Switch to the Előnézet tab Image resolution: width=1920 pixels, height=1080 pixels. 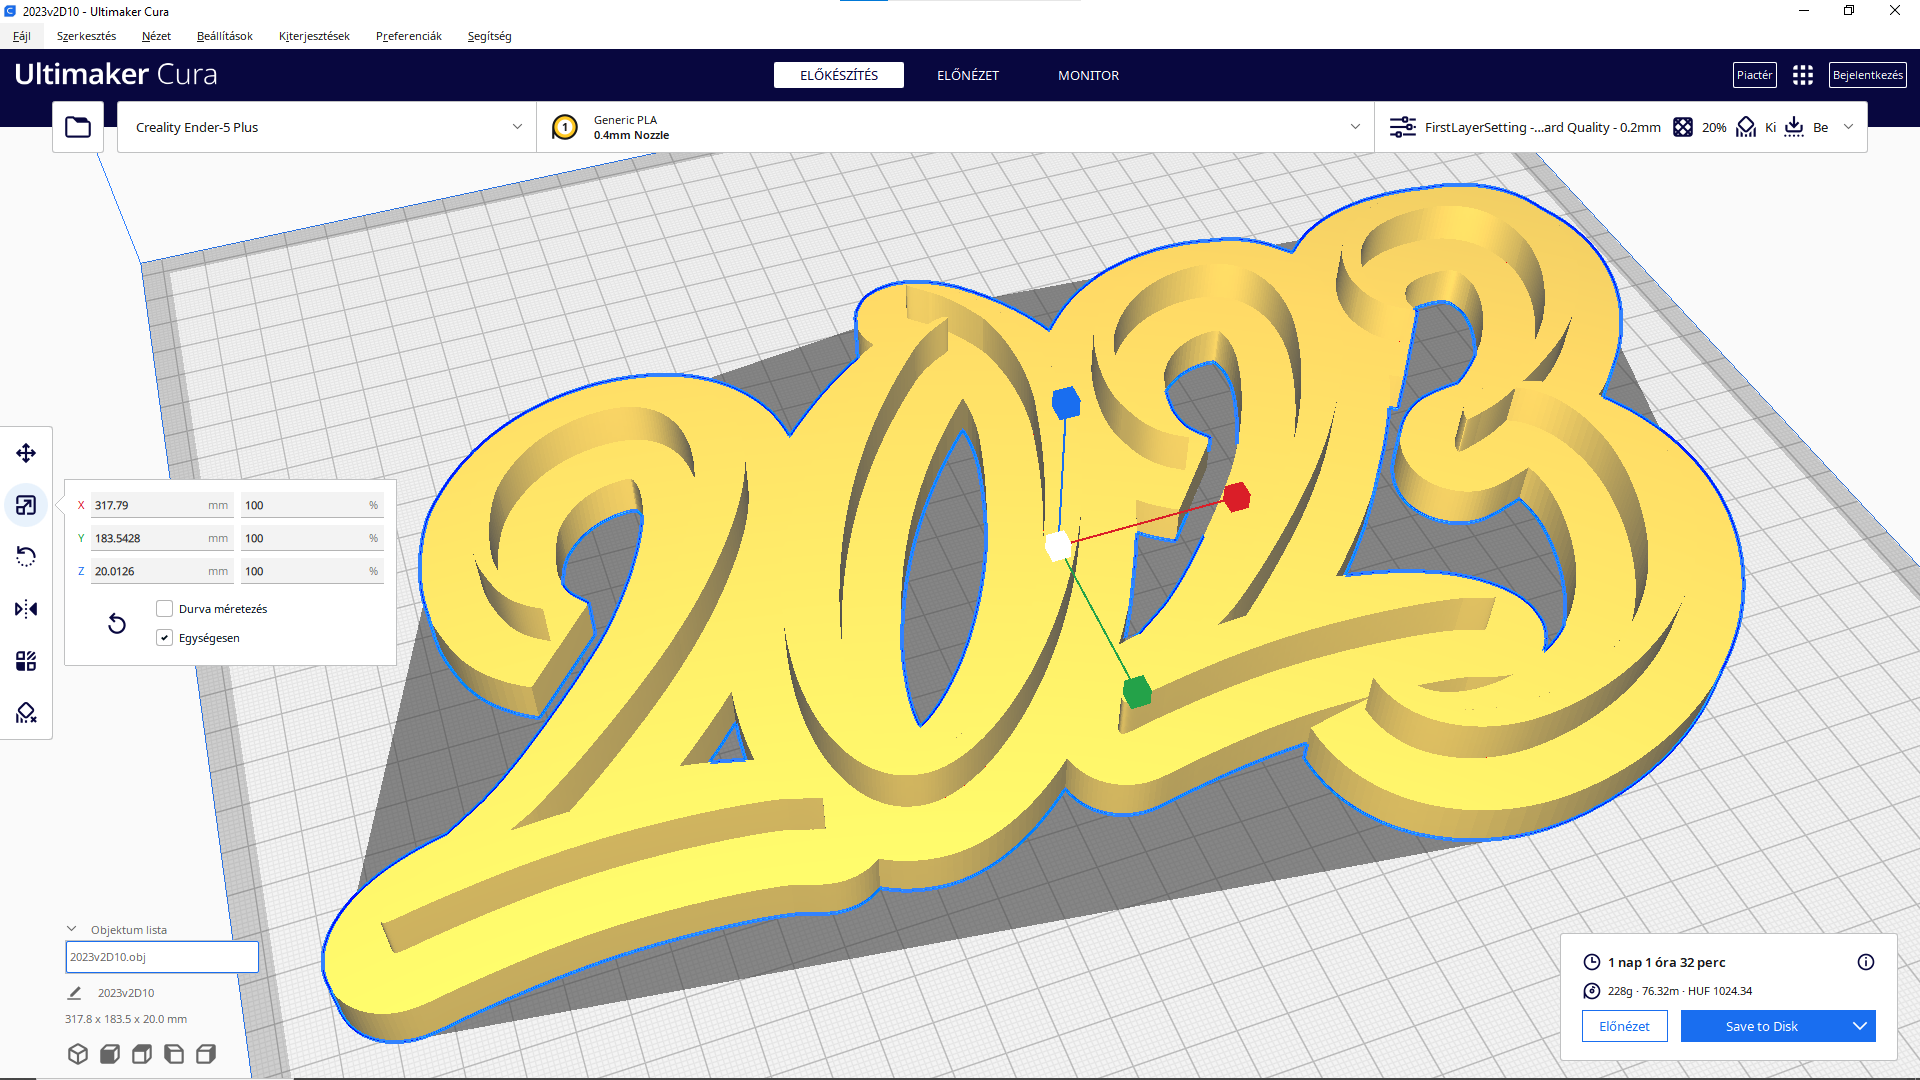967,74
